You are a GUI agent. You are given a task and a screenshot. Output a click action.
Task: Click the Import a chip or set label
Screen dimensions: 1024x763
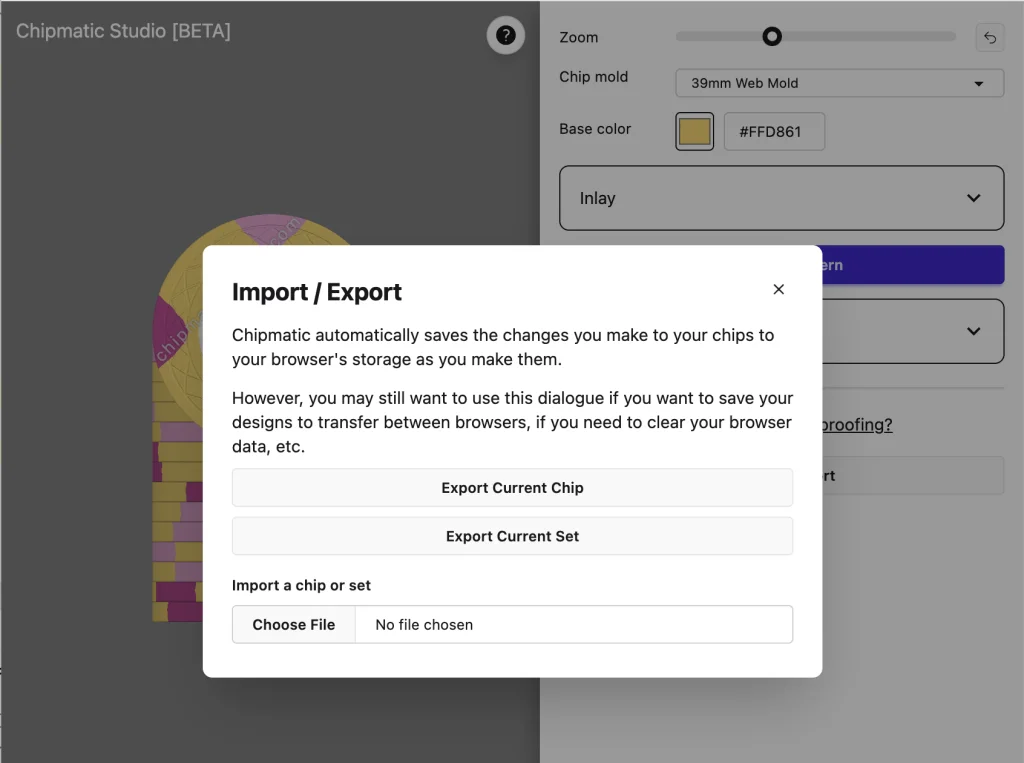point(301,585)
